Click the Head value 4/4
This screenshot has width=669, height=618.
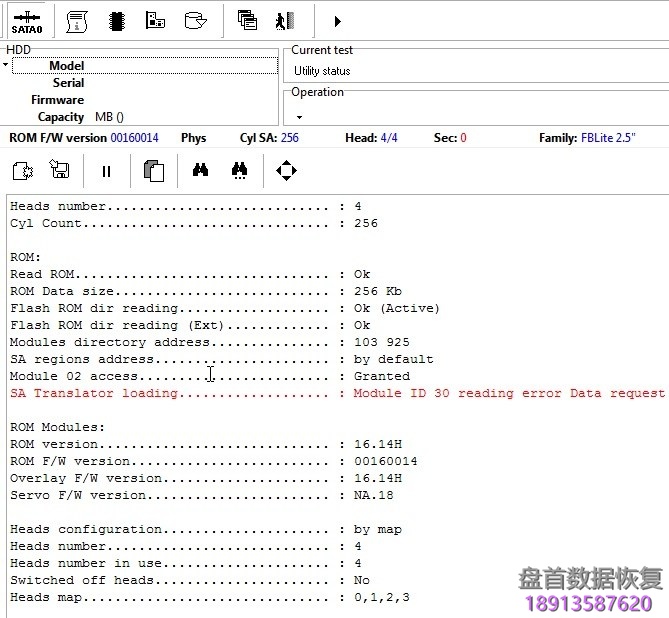pos(389,138)
